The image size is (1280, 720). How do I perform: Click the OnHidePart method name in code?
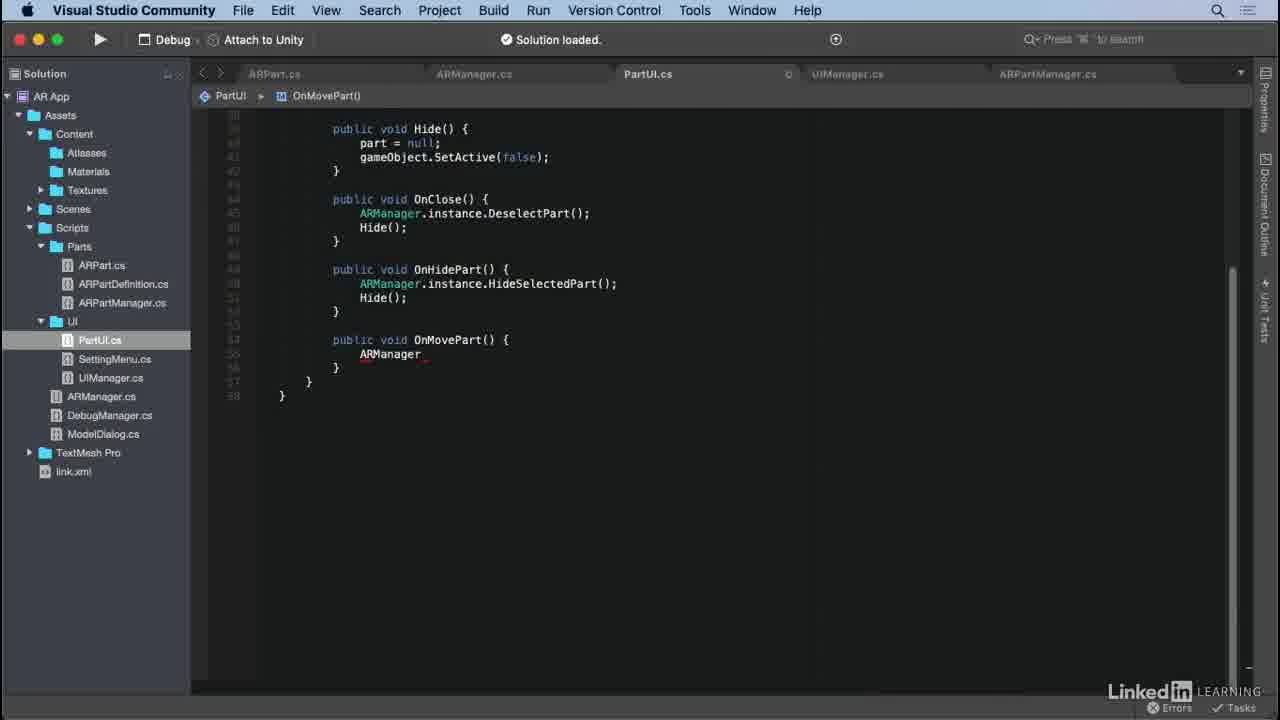coord(447,270)
